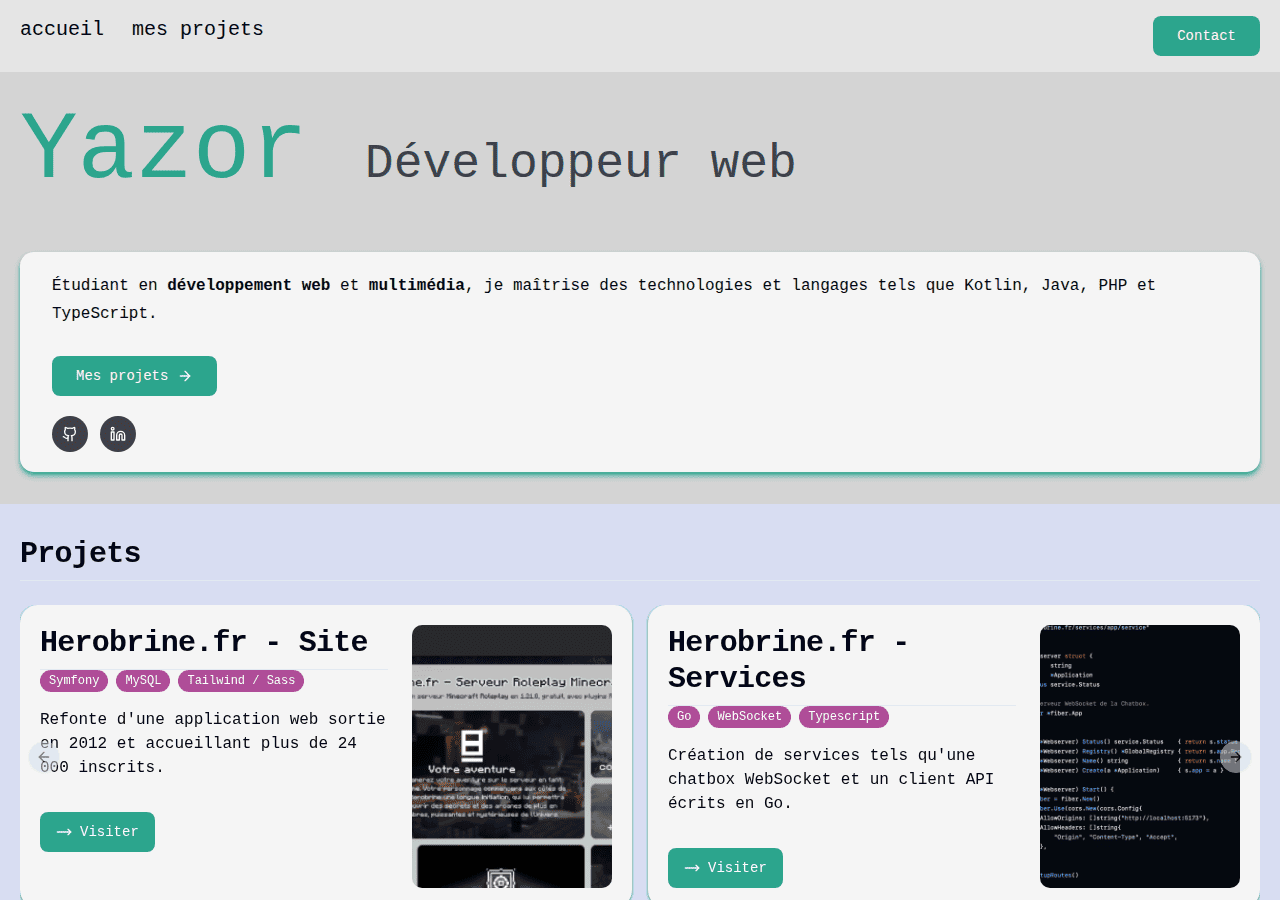Click the Herobrine.fr - Site heading
The image size is (1280, 900).
[204, 642]
